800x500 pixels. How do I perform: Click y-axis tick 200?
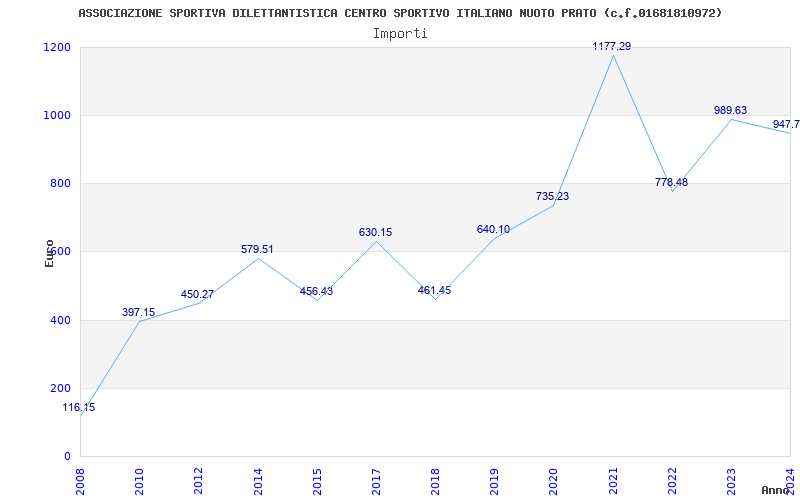pyautogui.click(x=60, y=388)
